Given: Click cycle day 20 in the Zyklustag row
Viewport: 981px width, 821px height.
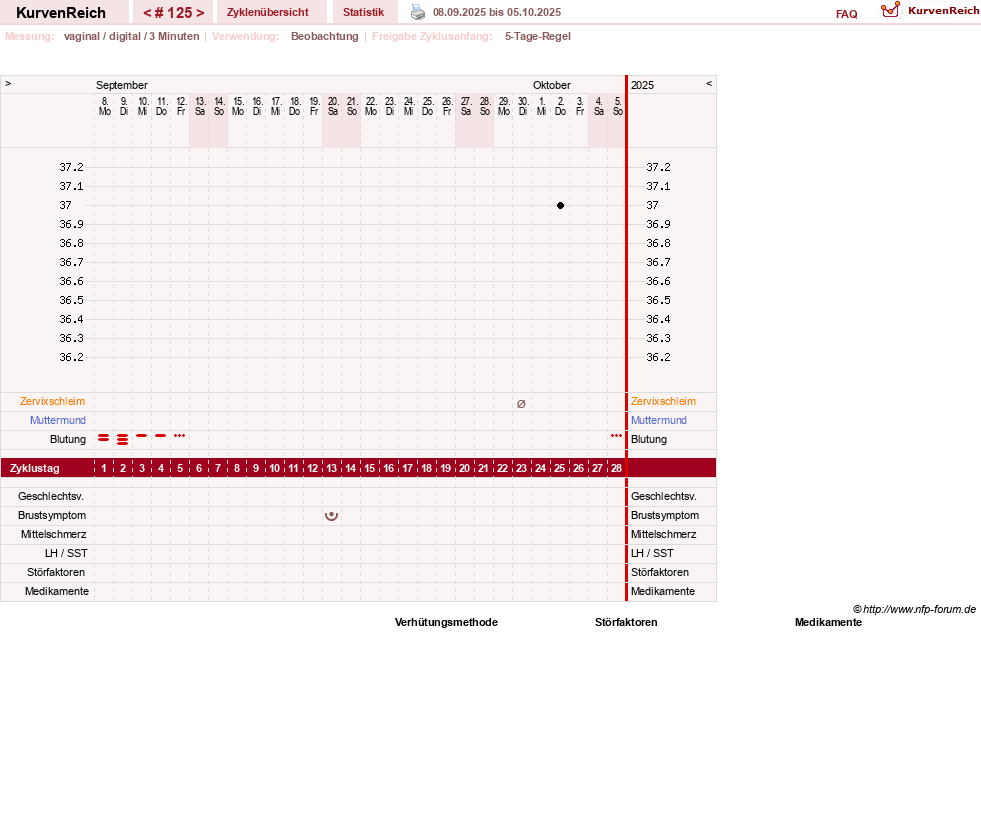Looking at the screenshot, I should coord(464,468).
